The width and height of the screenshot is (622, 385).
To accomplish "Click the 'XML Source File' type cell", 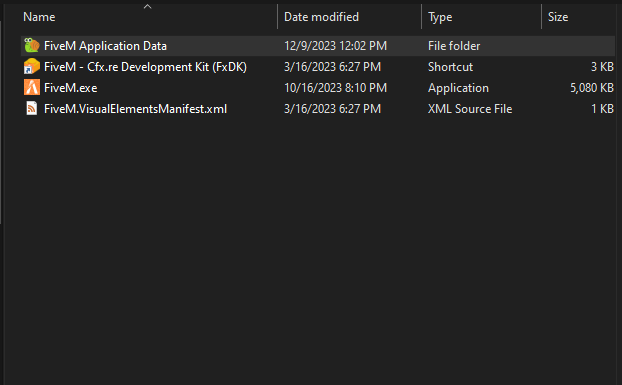I will (470, 109).
